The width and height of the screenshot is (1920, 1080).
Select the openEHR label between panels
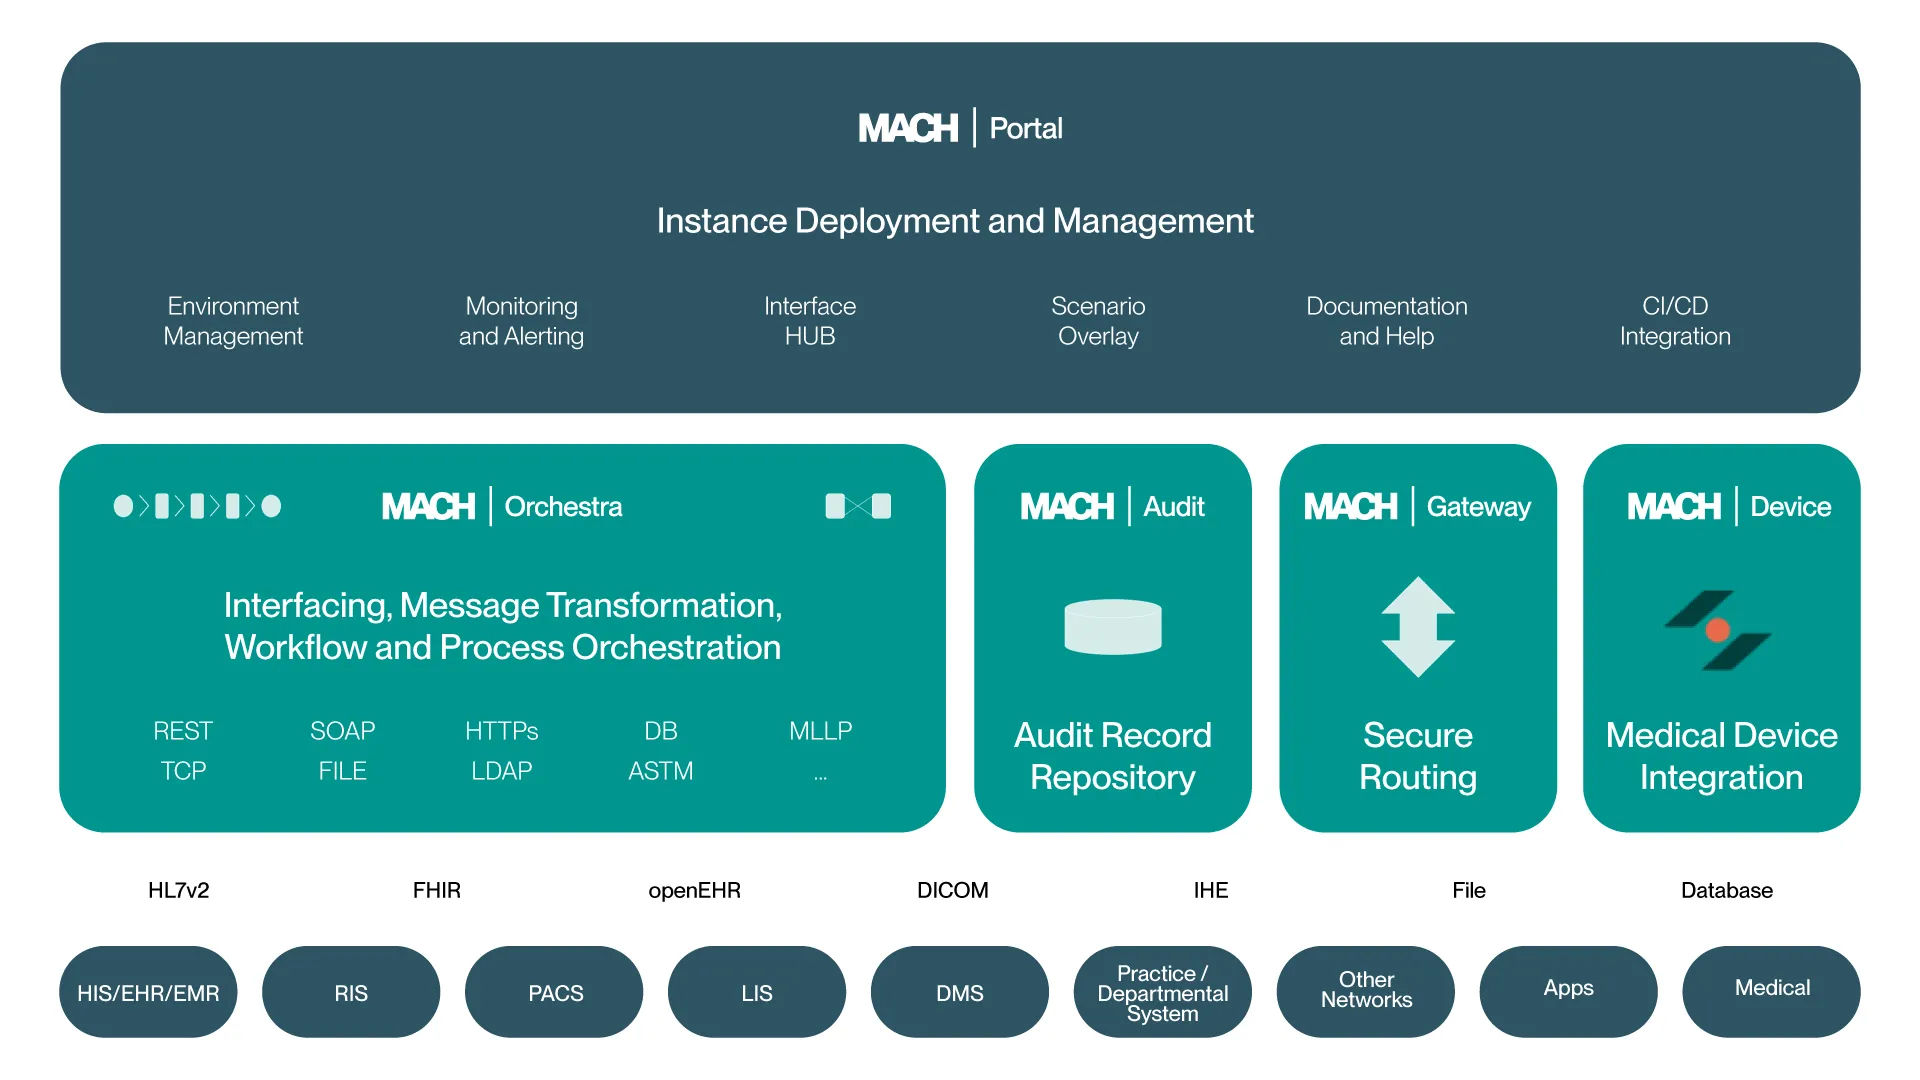pos(695,890)
